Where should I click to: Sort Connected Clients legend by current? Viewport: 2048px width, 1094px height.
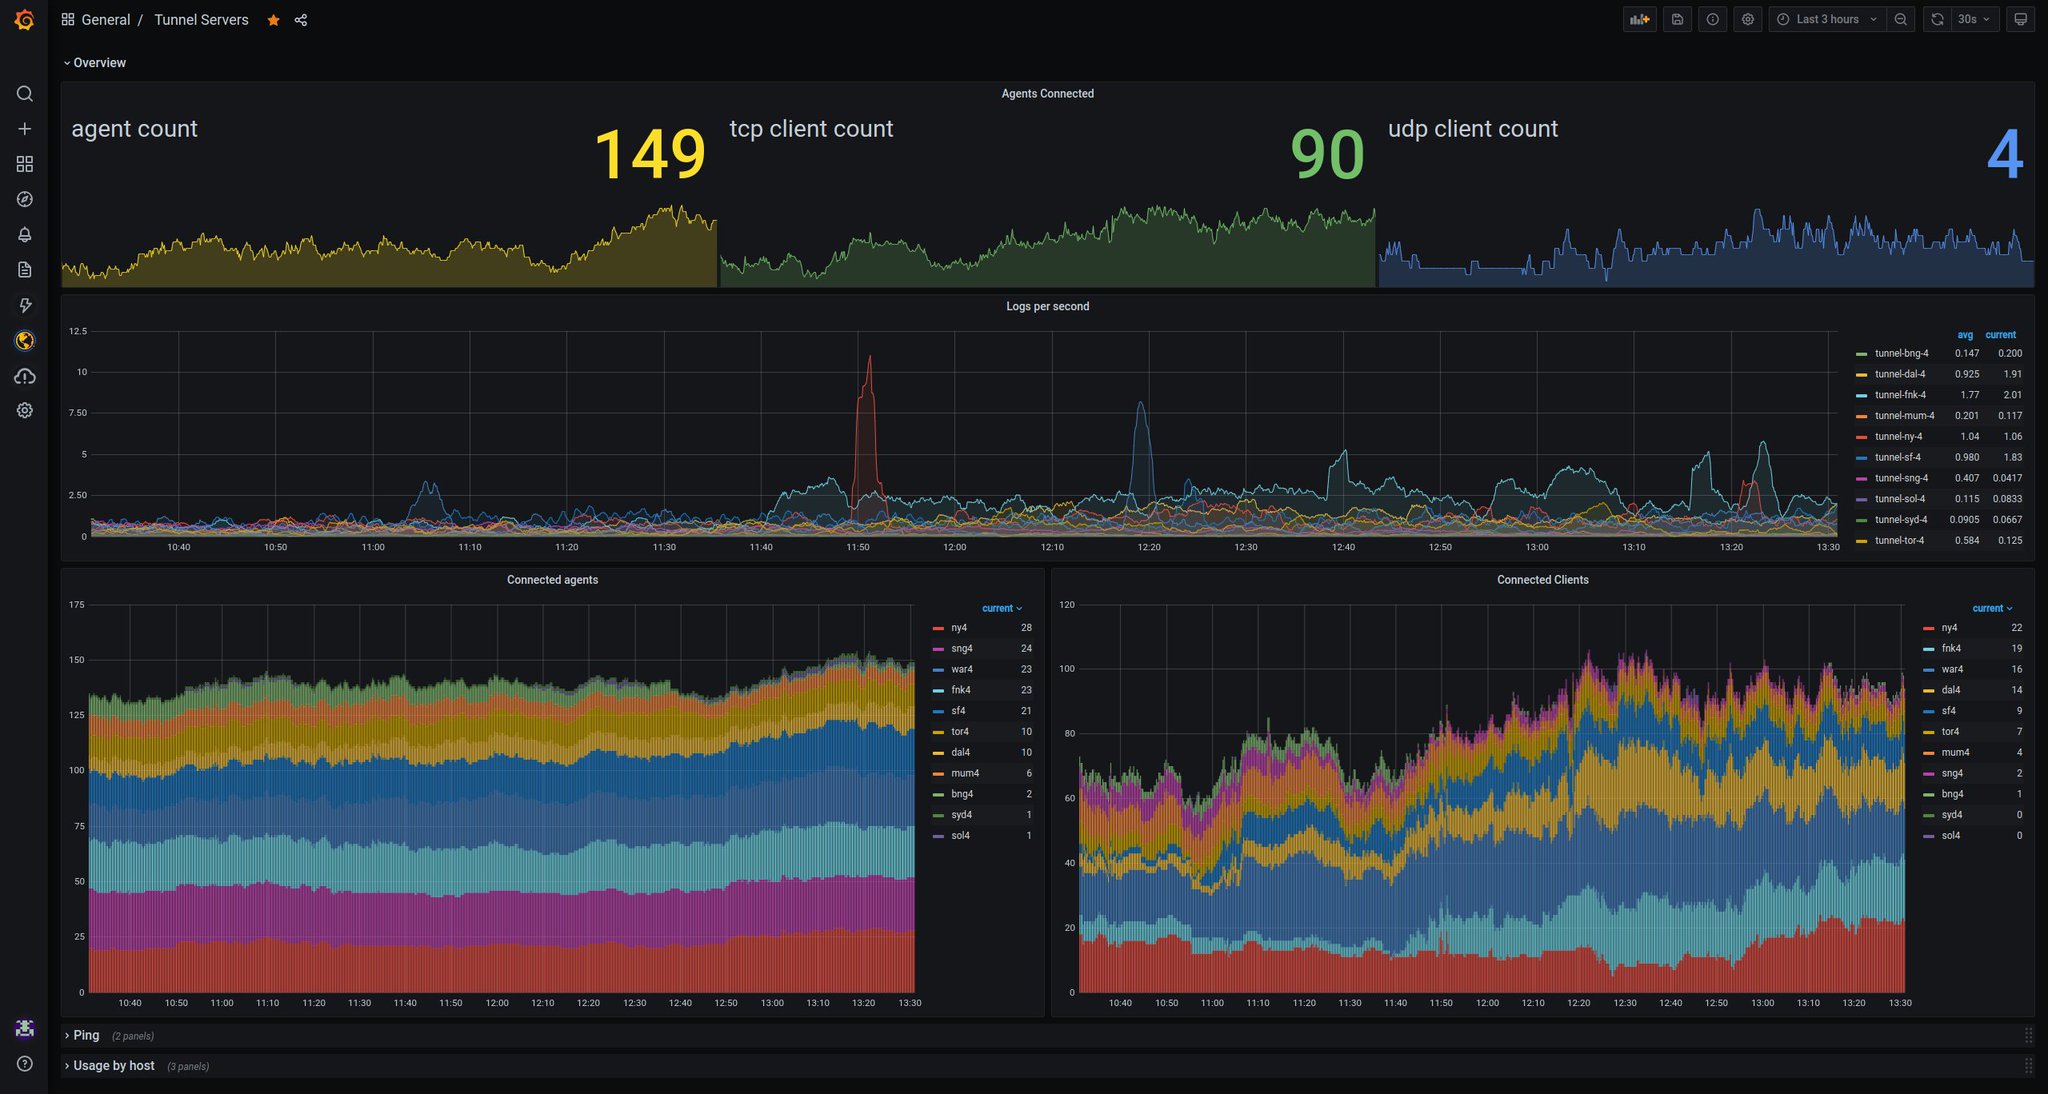pyautogui.click(x=1992, y=608)
